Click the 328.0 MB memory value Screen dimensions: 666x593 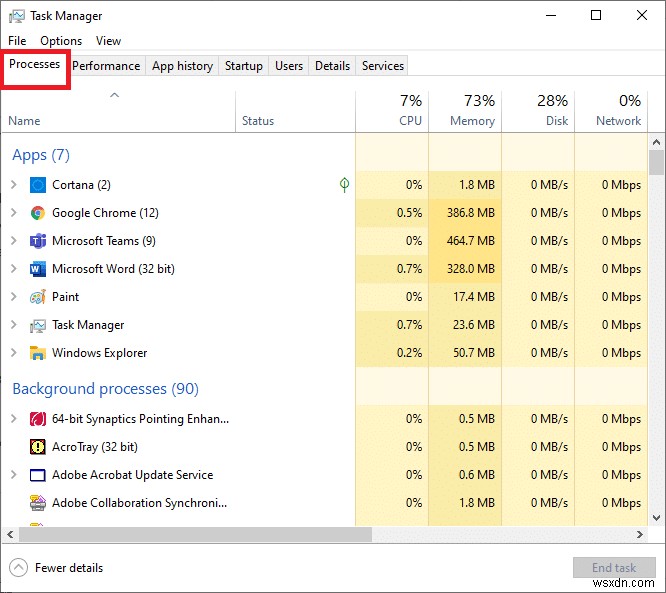click(471, 269)
